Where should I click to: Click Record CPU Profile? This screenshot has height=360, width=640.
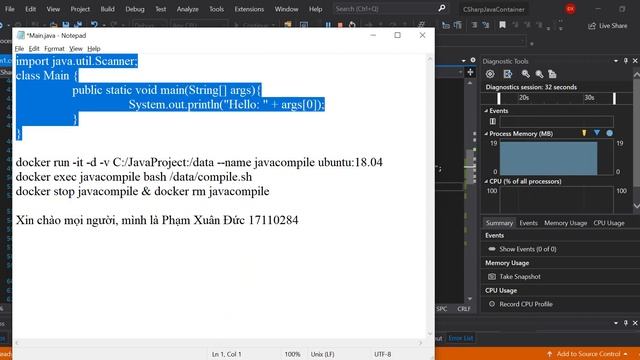526,304
